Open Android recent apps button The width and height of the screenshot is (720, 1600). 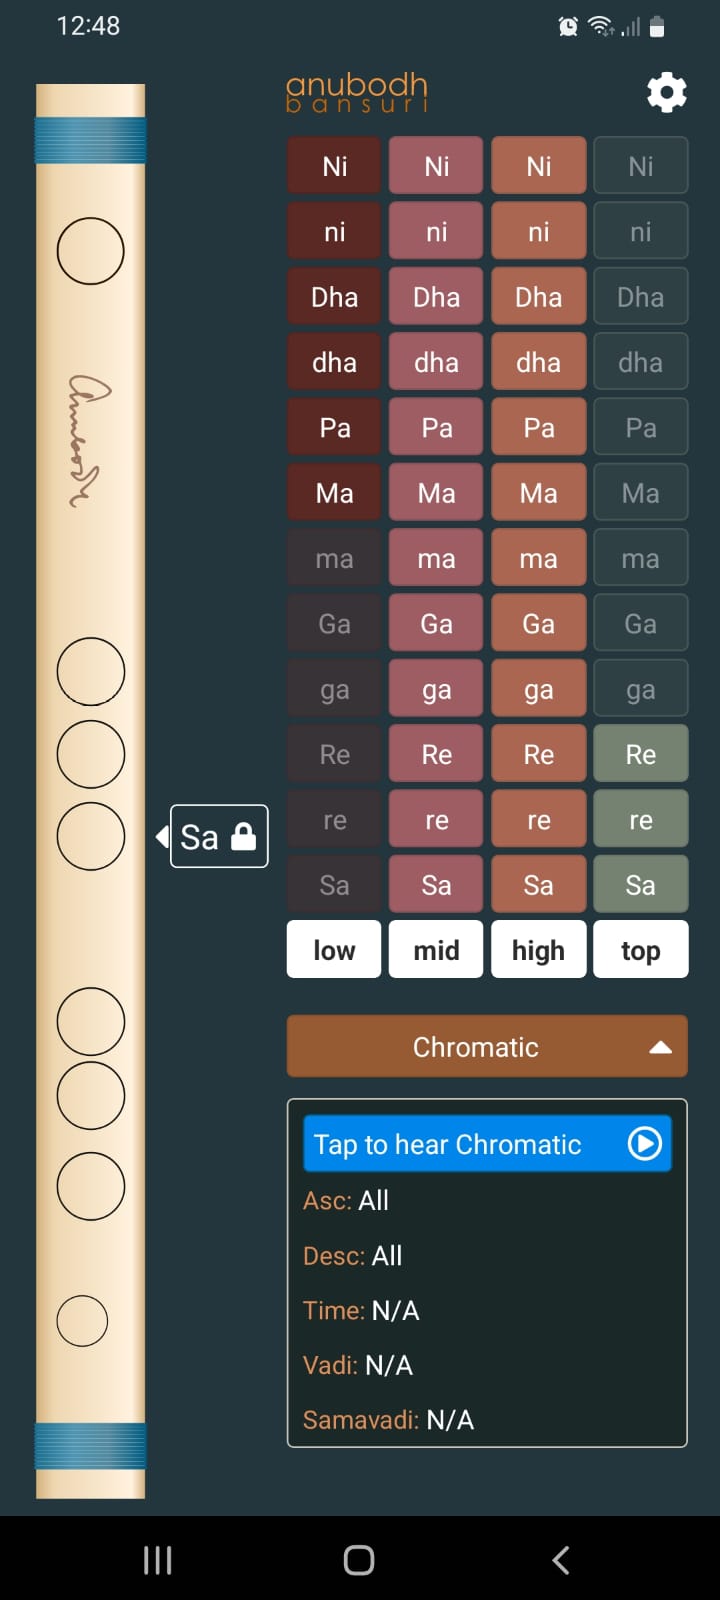(x=158, y=1560)
